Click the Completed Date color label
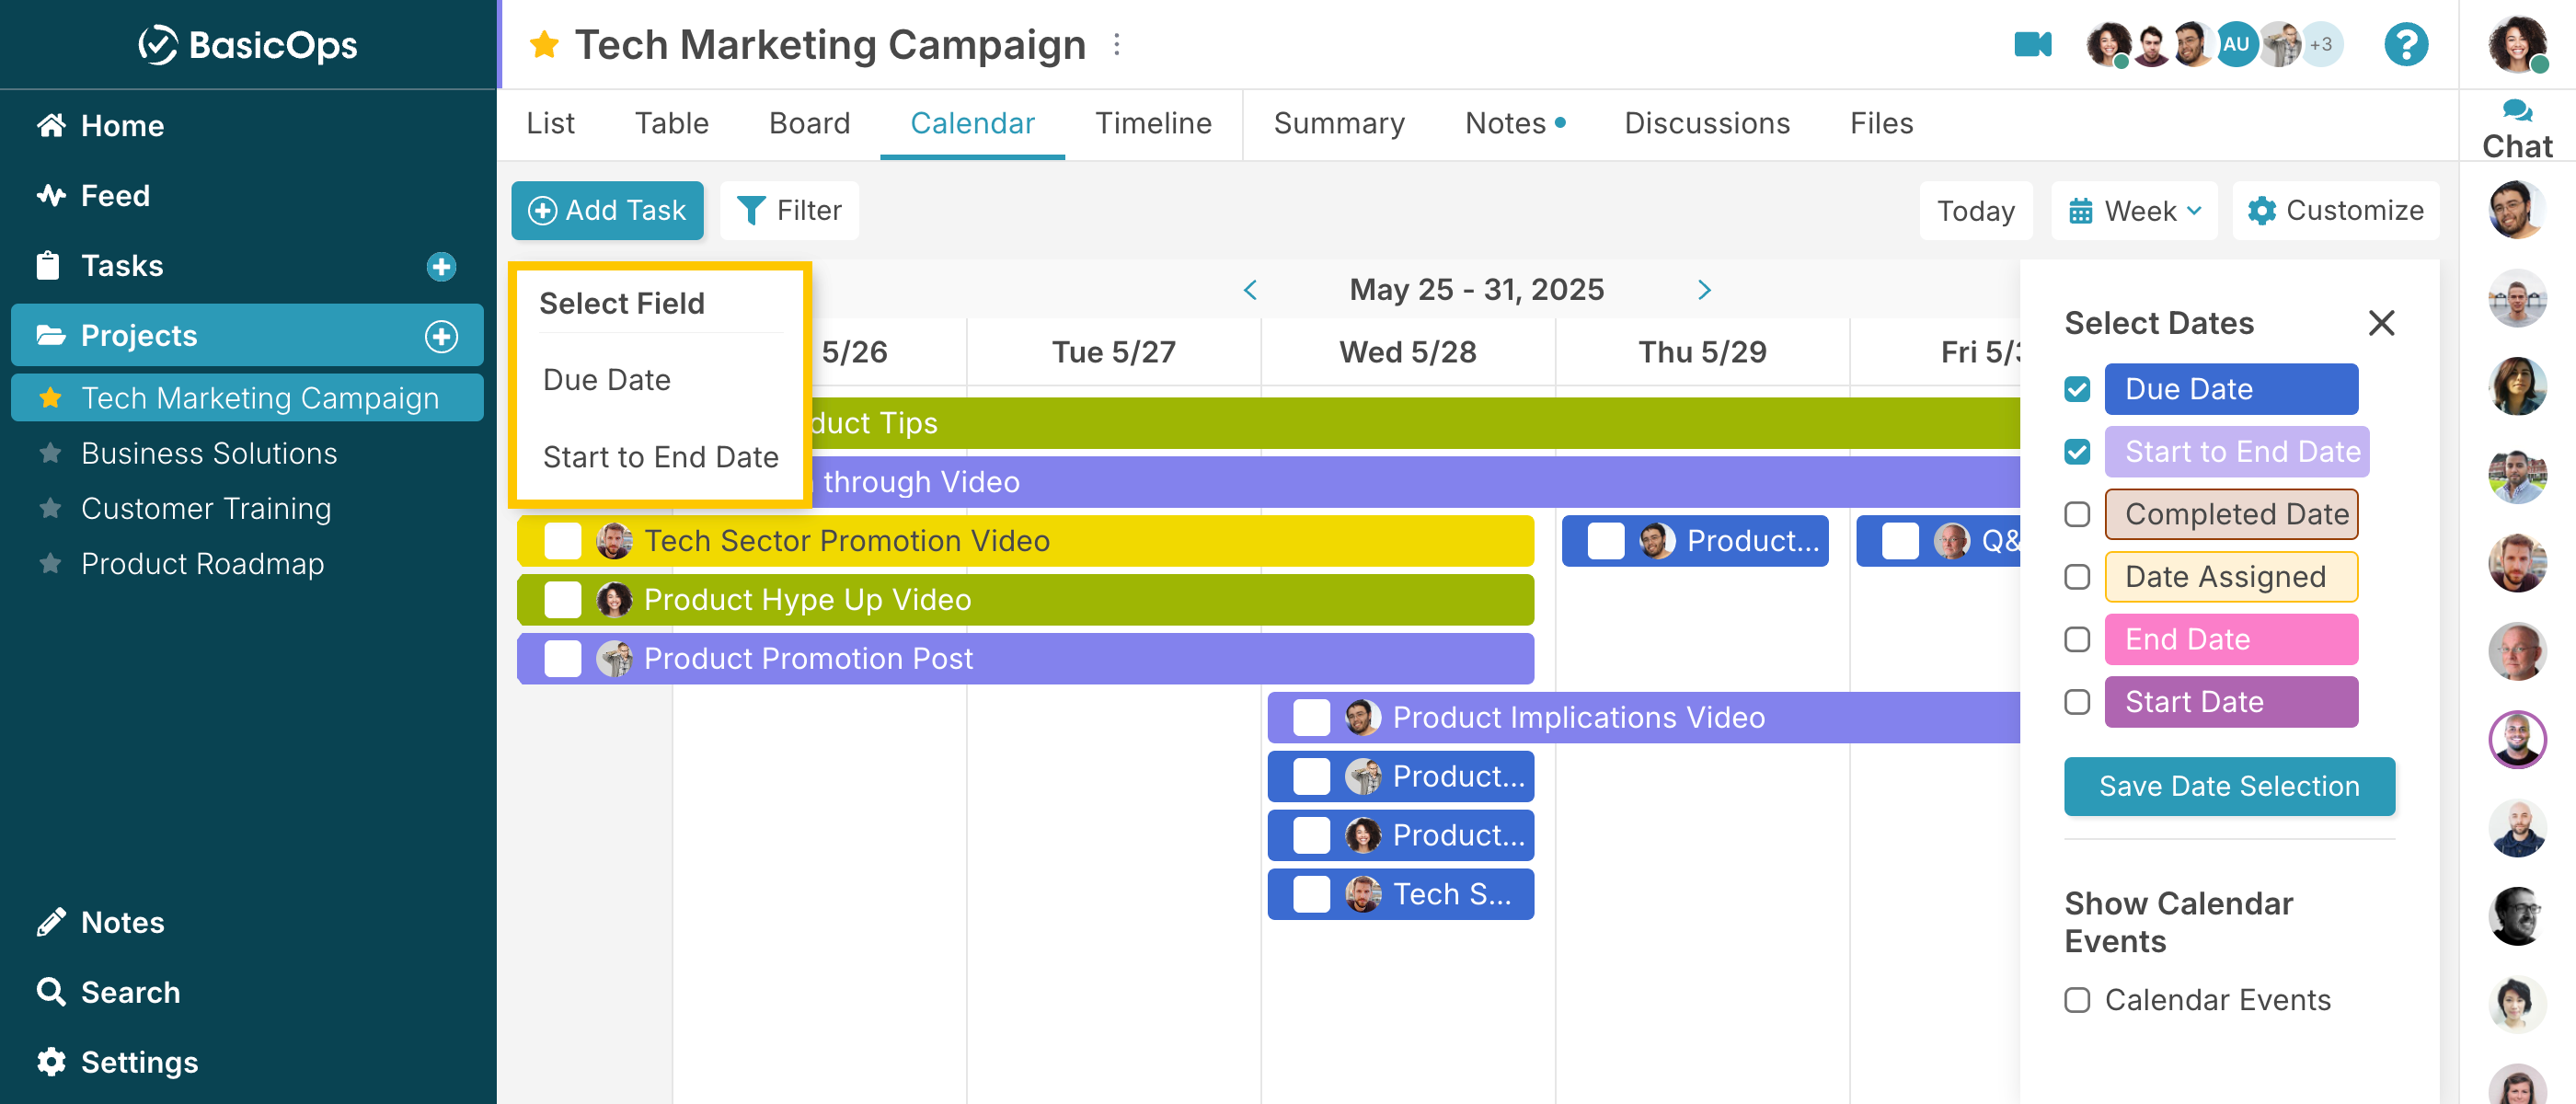Viewport: 2576px width, 1104px height. point(2230,514)
